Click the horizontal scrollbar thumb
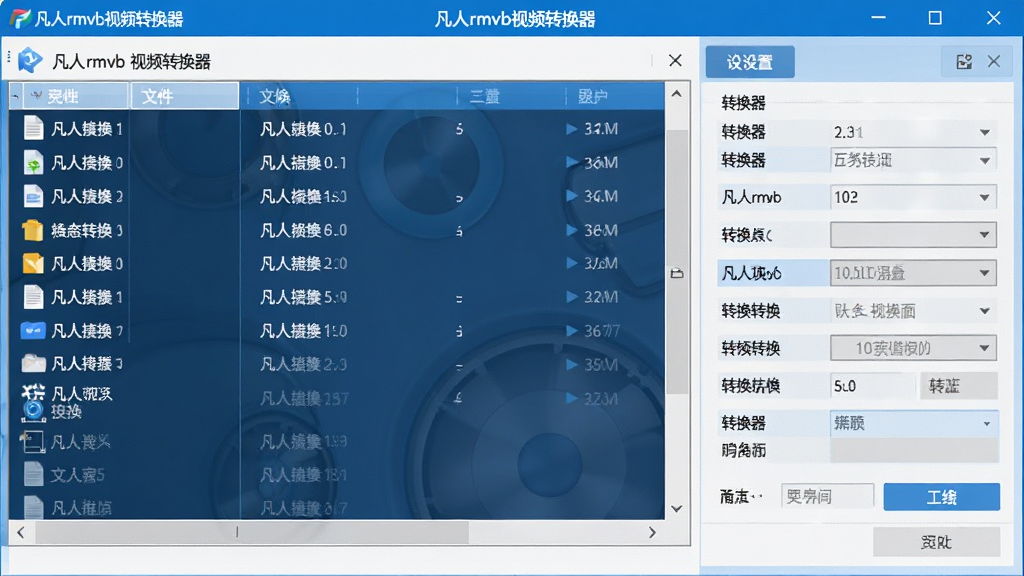This screenshot has width=1024, height=576. [x=251, y=532]
